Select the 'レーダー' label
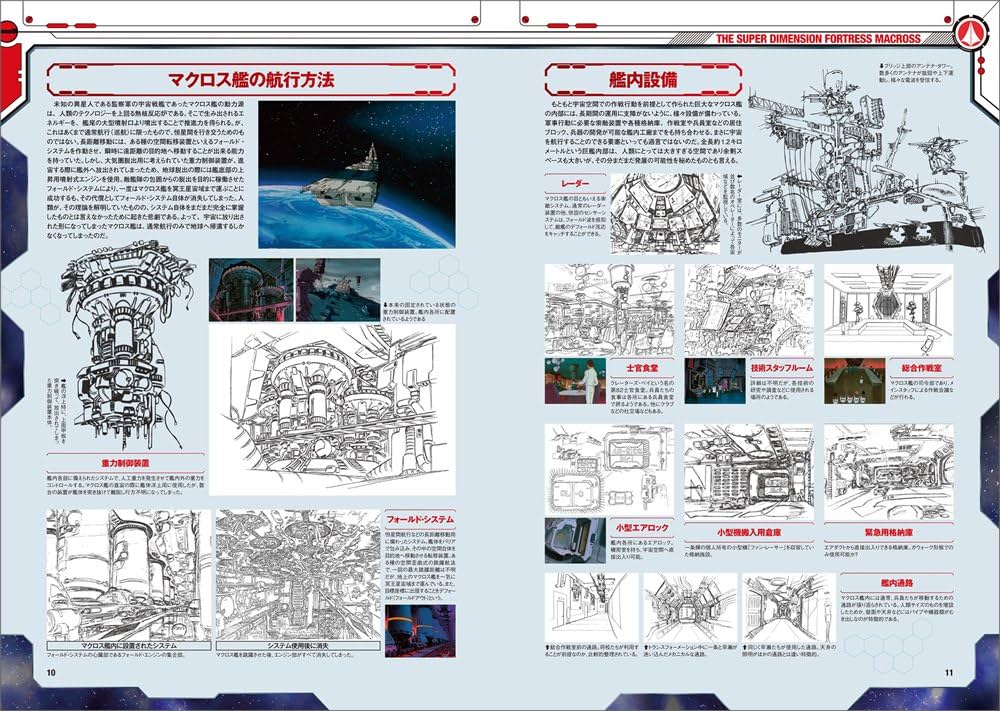This screenshot has width=1000, height=711. pyautogui.click(x=577, y=183)
